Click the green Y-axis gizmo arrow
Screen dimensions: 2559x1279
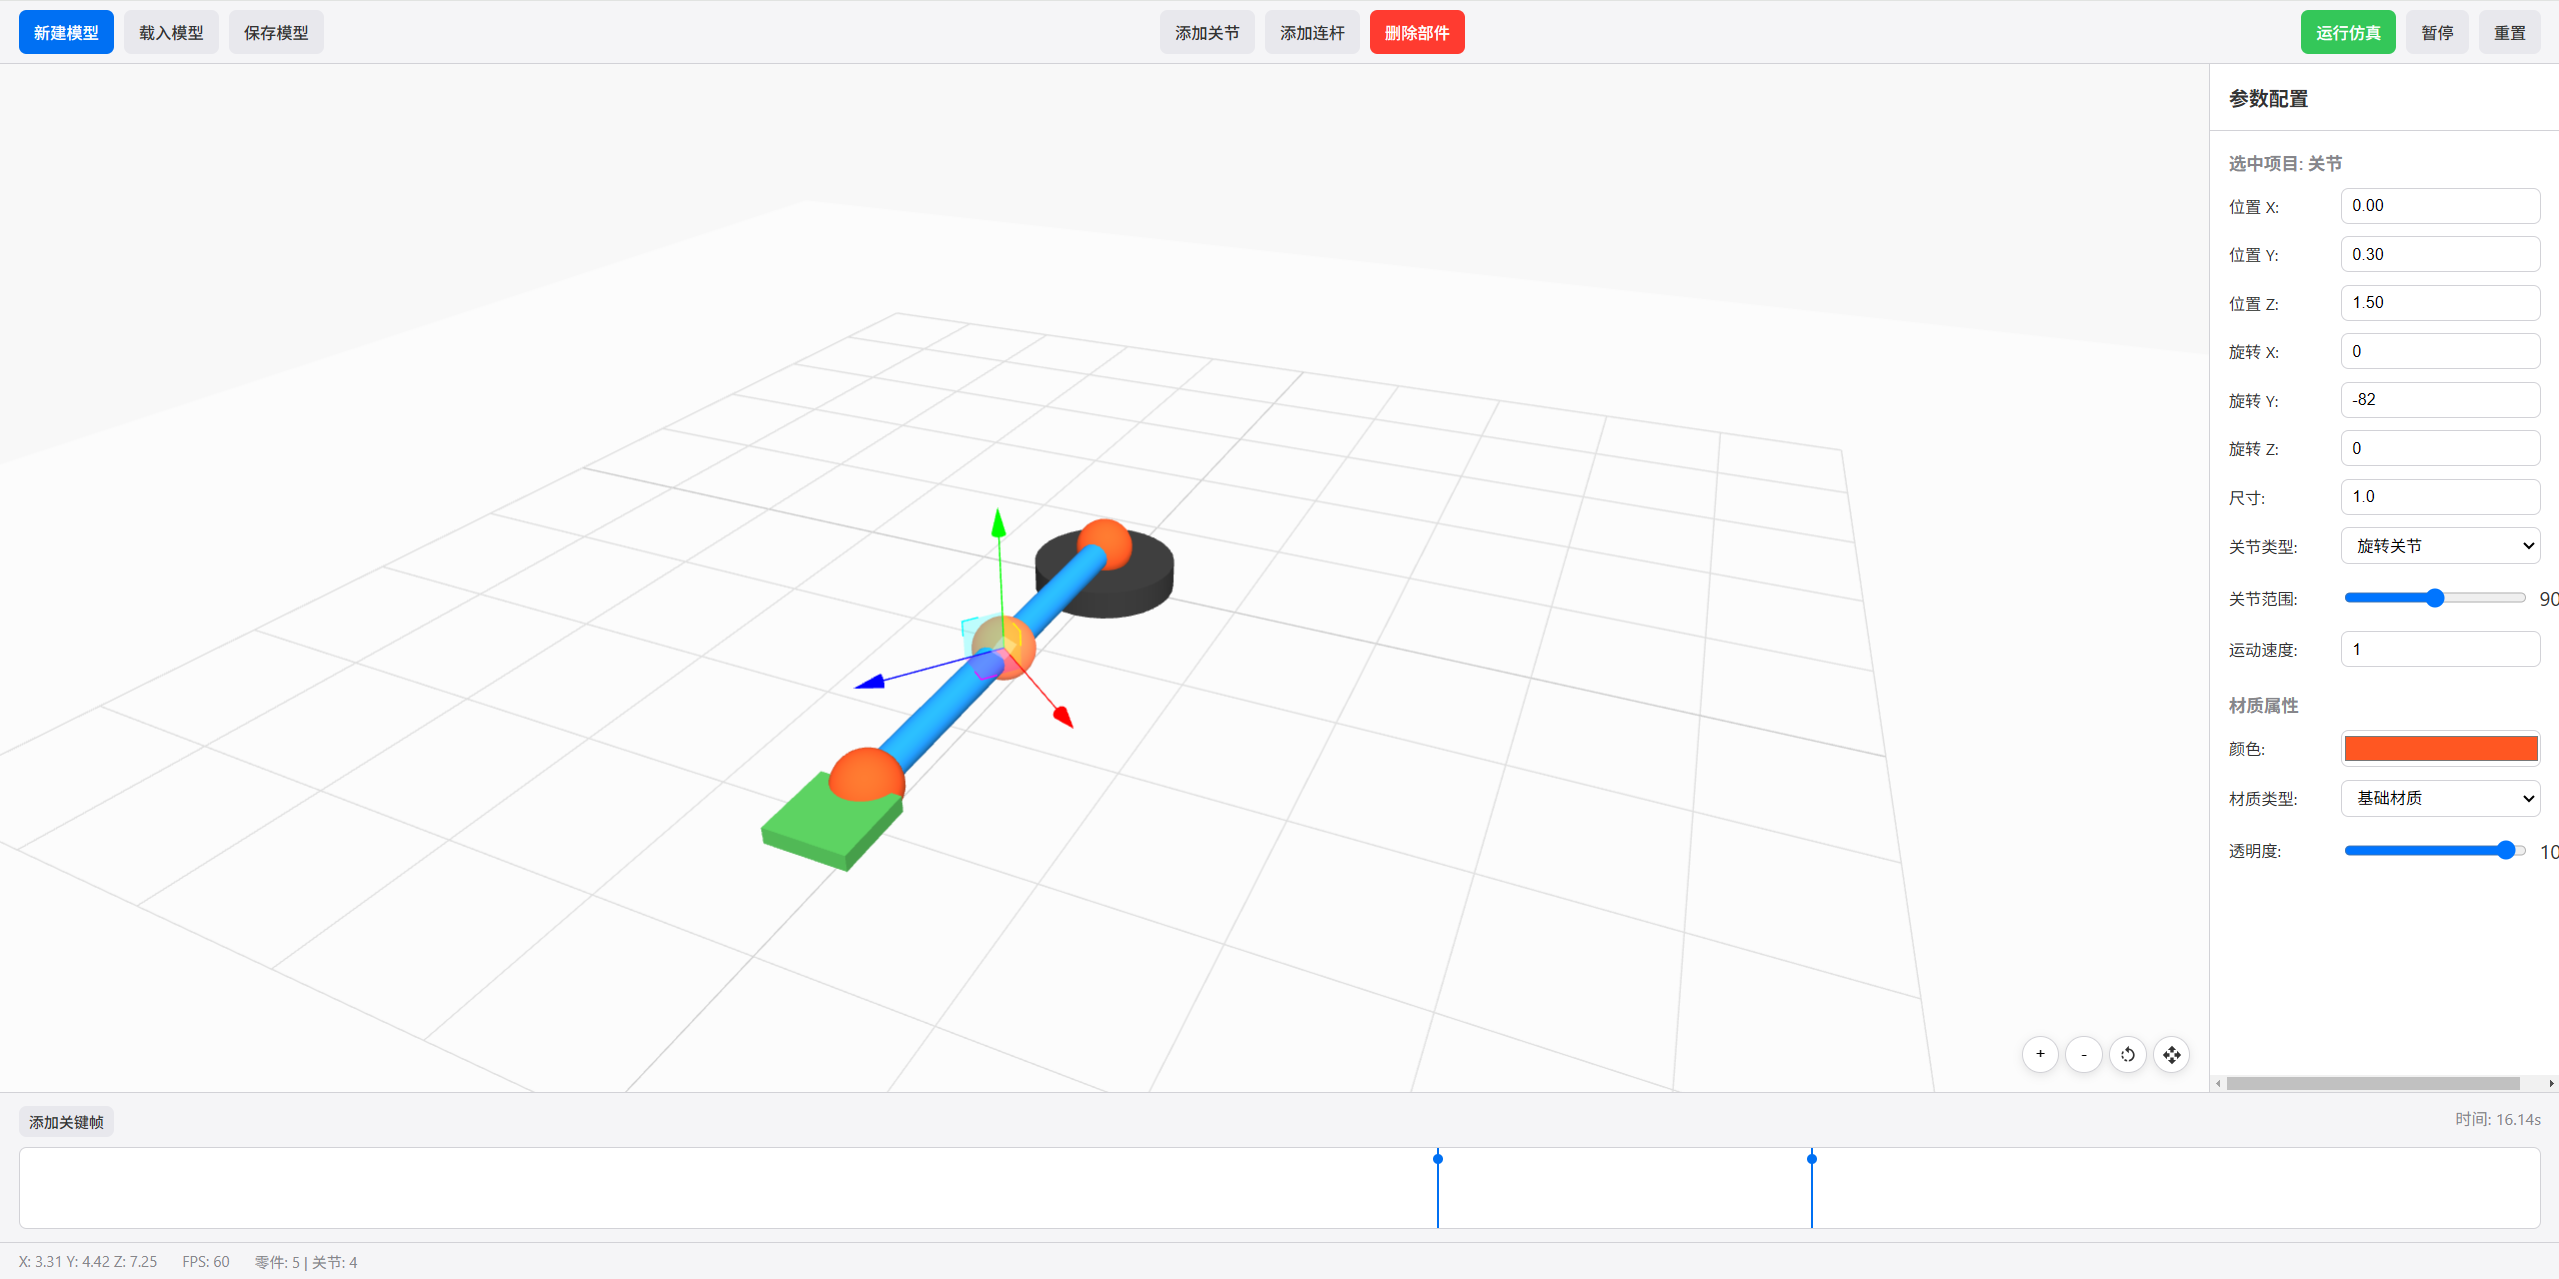point(998,522)
